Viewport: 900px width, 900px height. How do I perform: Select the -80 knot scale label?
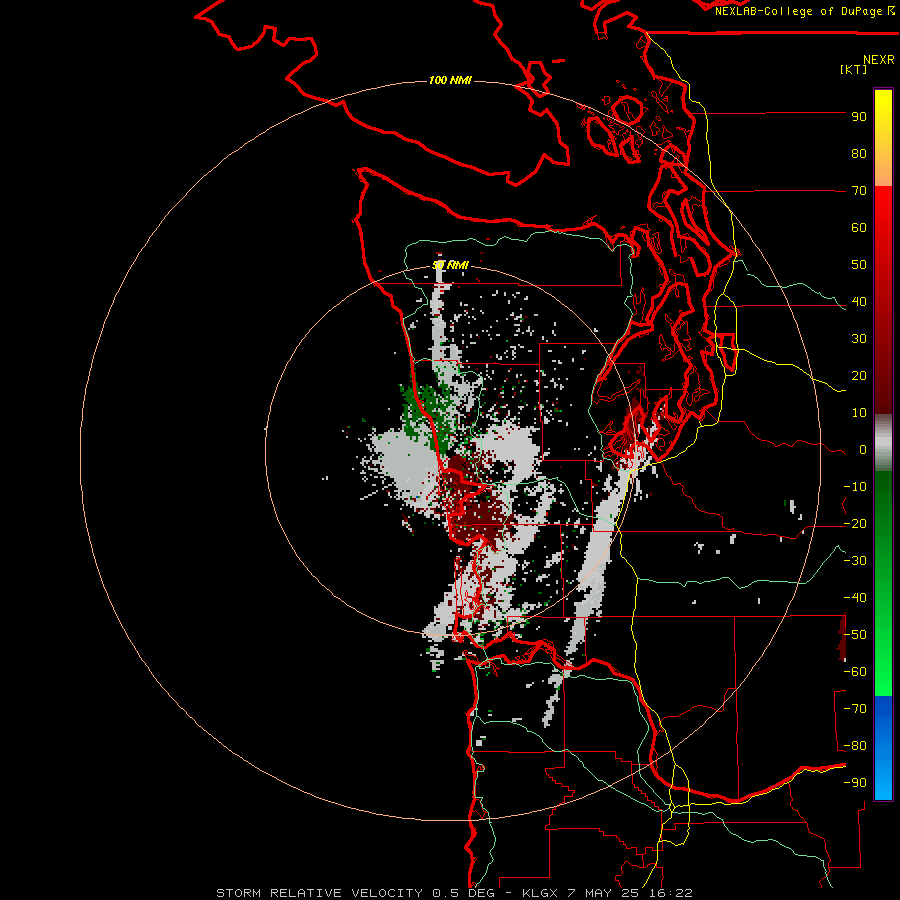coord(855,746)
